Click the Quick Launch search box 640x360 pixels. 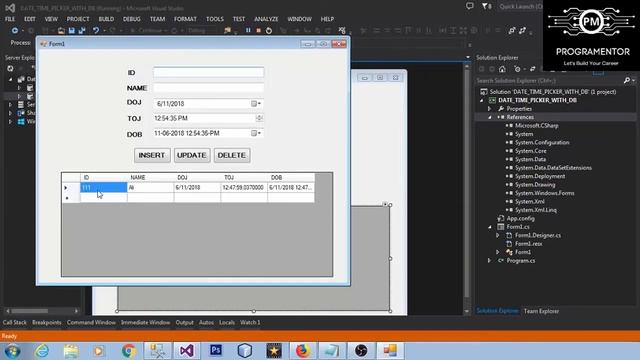520,6
